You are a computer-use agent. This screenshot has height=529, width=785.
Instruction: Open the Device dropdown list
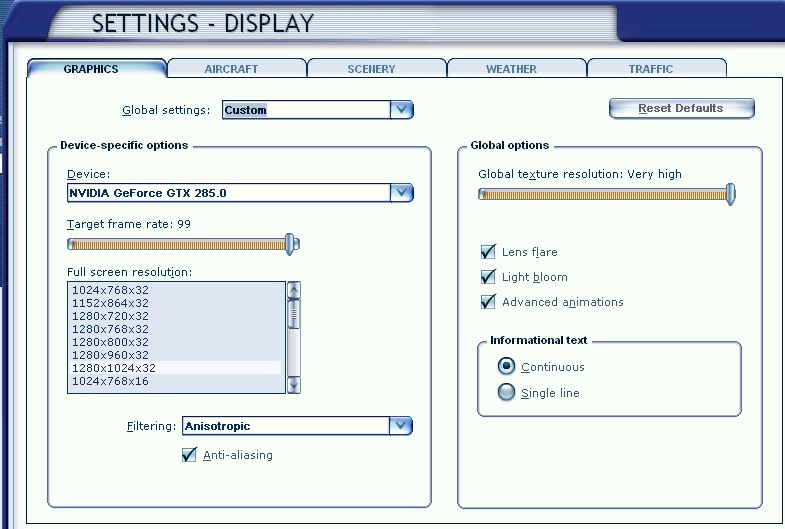tap(401, 192)
